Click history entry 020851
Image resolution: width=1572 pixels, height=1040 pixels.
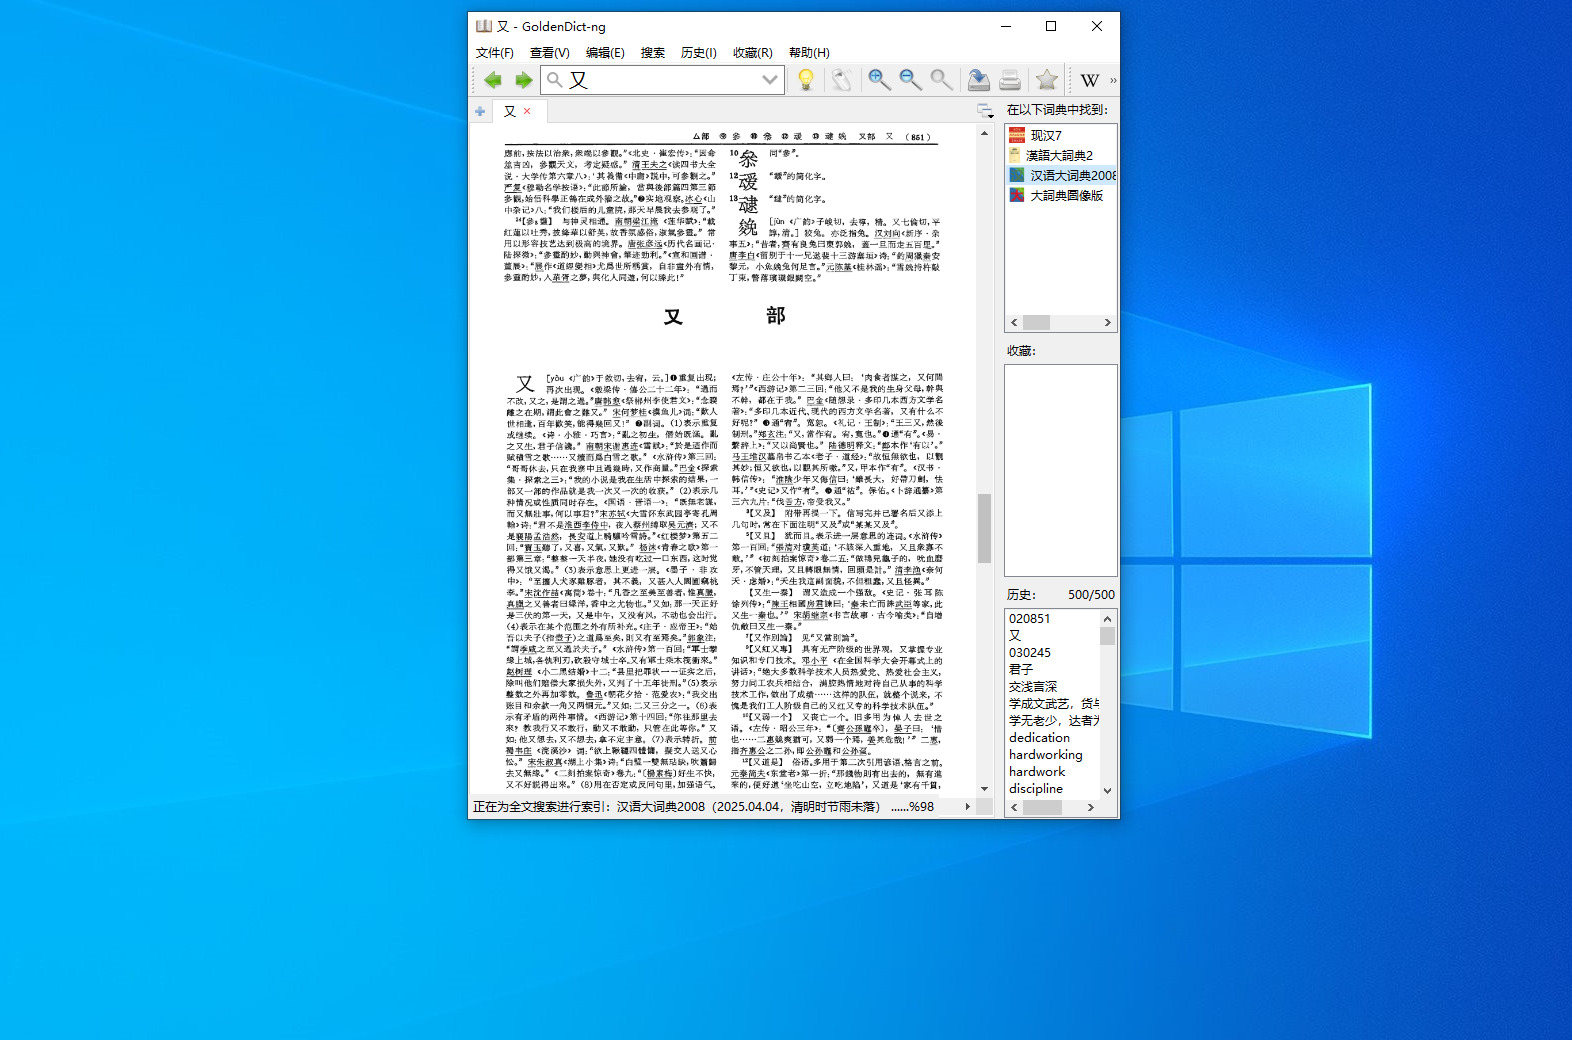point(1029,618)
